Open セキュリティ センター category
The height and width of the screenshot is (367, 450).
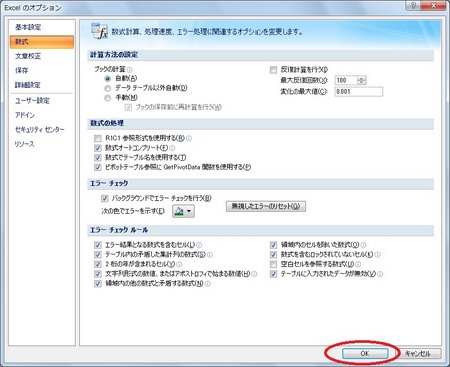(42, 130)
